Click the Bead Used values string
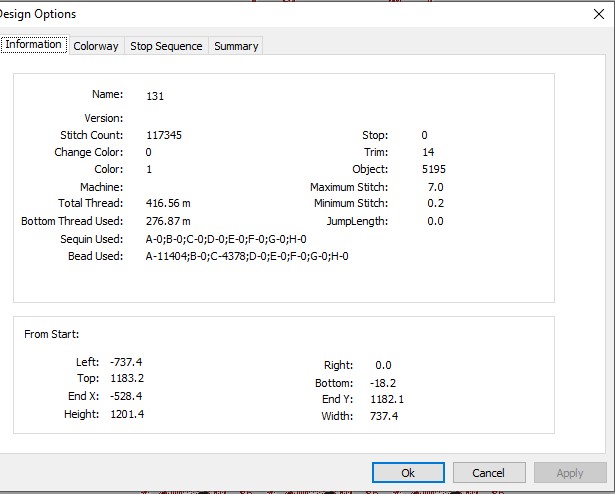The width and height of the screenshot is (615, 494). click(247, 256)
